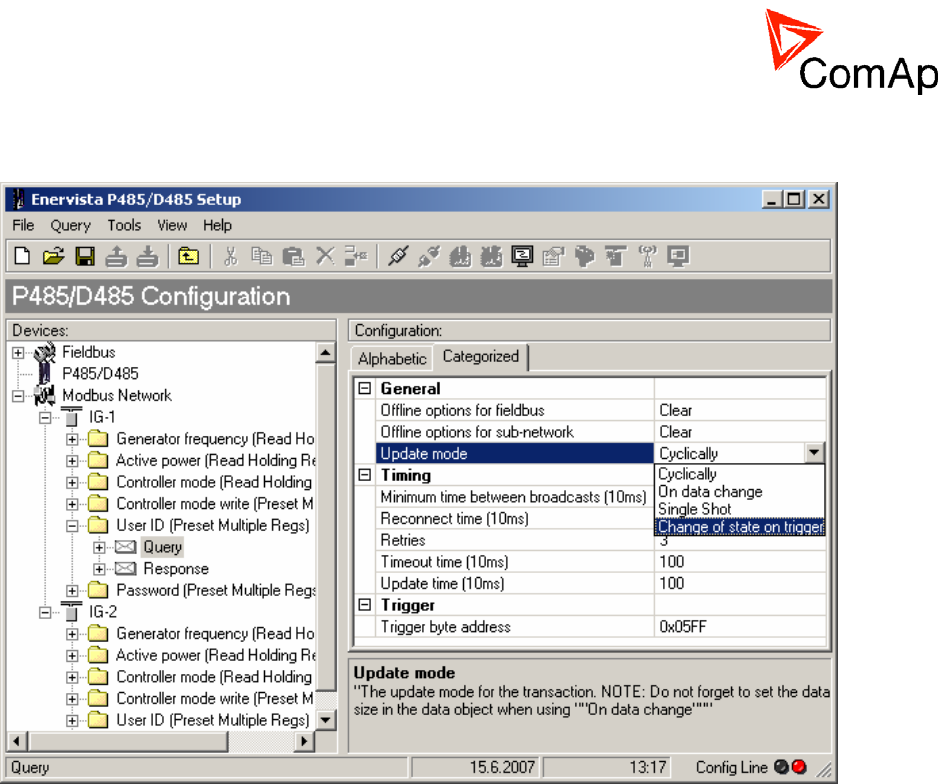This screenshot has width=938, height=784.
Task: Click the Modbus Network icon
Action: [45, 395]
